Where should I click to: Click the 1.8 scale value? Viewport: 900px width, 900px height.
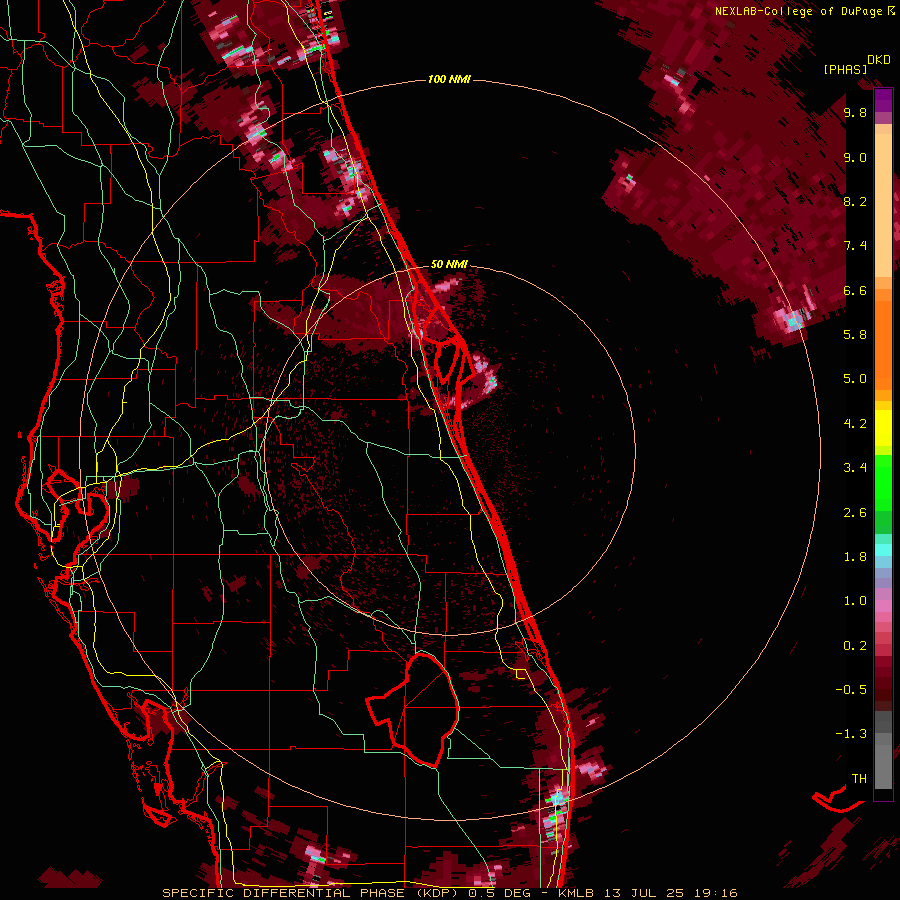pos(855,557)
